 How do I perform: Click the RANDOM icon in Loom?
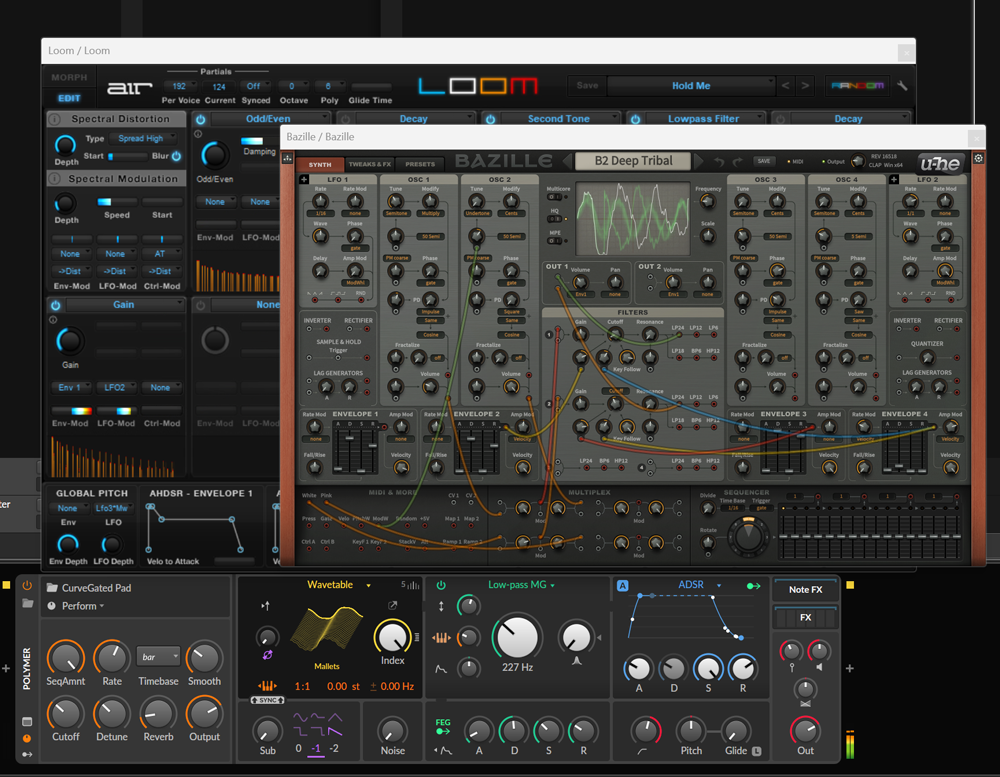(857, 86)
